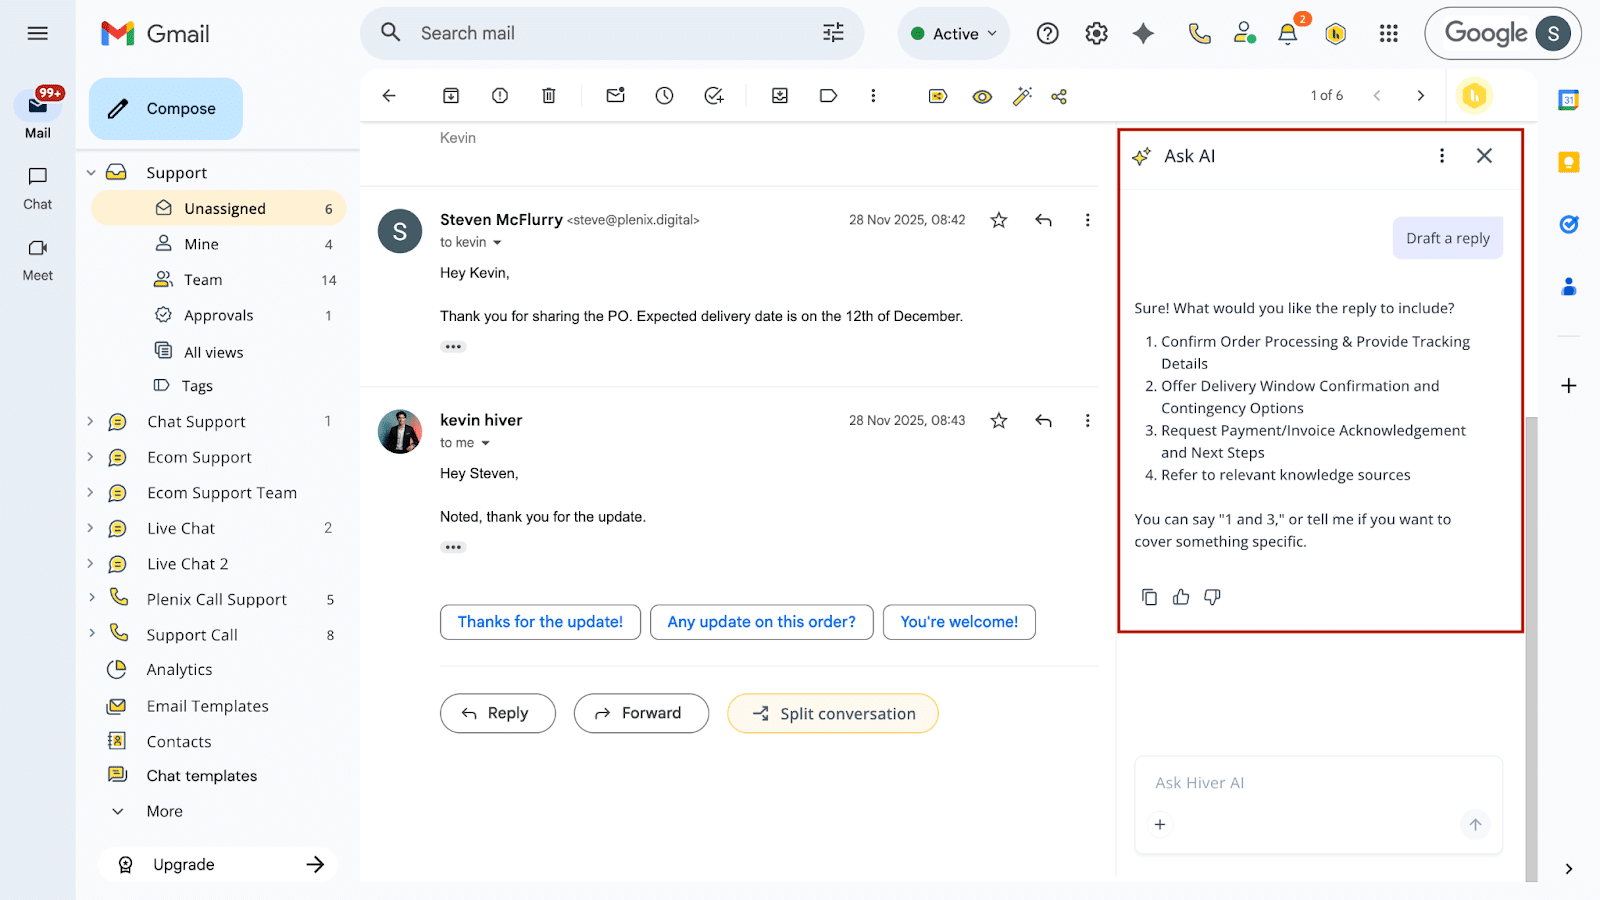Viewport: 1600px width, 900px height.
Task: Add to tasks with the checkmark icon
Action: [713, 96]
